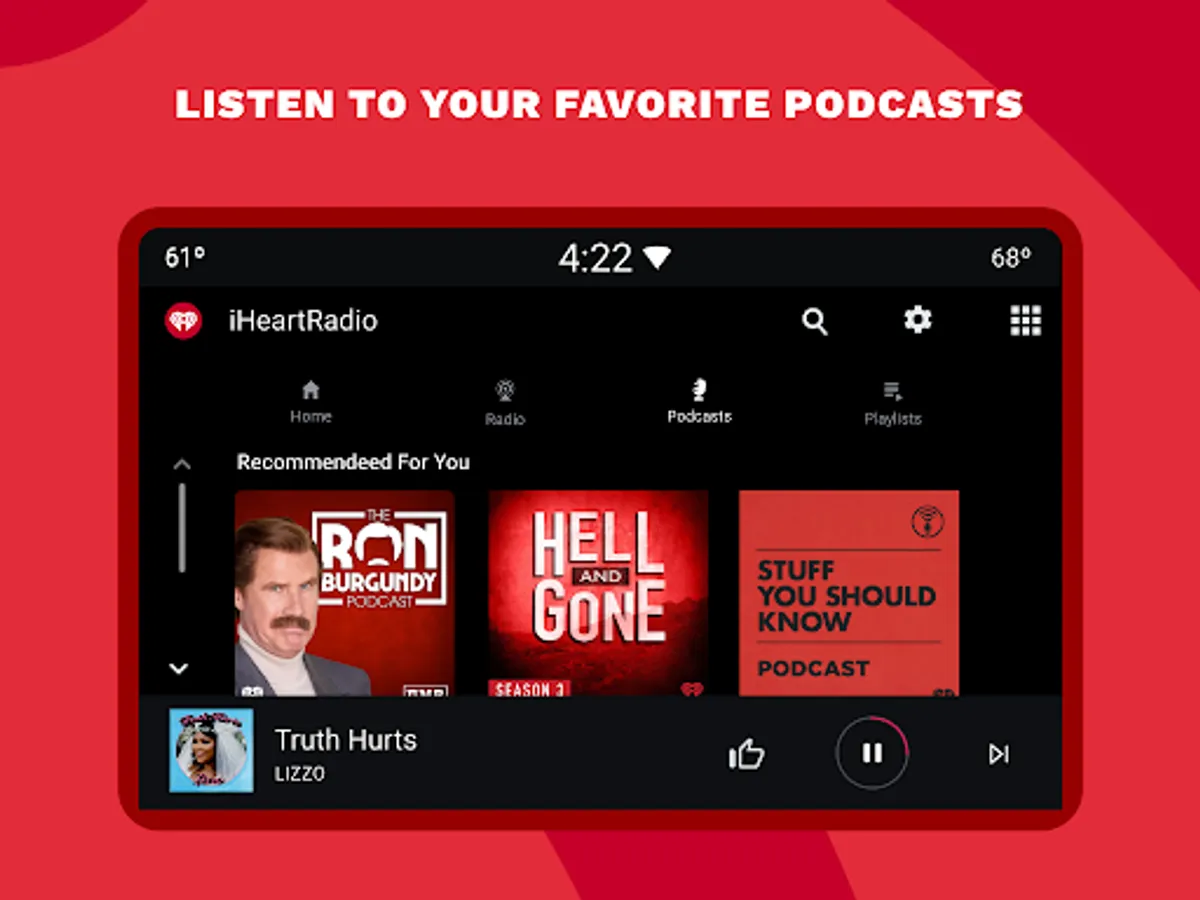The height and width of the screenshot is (900, 1200).
Task: Click the Truth Hurts song title
Action: [x=346, y=740]
